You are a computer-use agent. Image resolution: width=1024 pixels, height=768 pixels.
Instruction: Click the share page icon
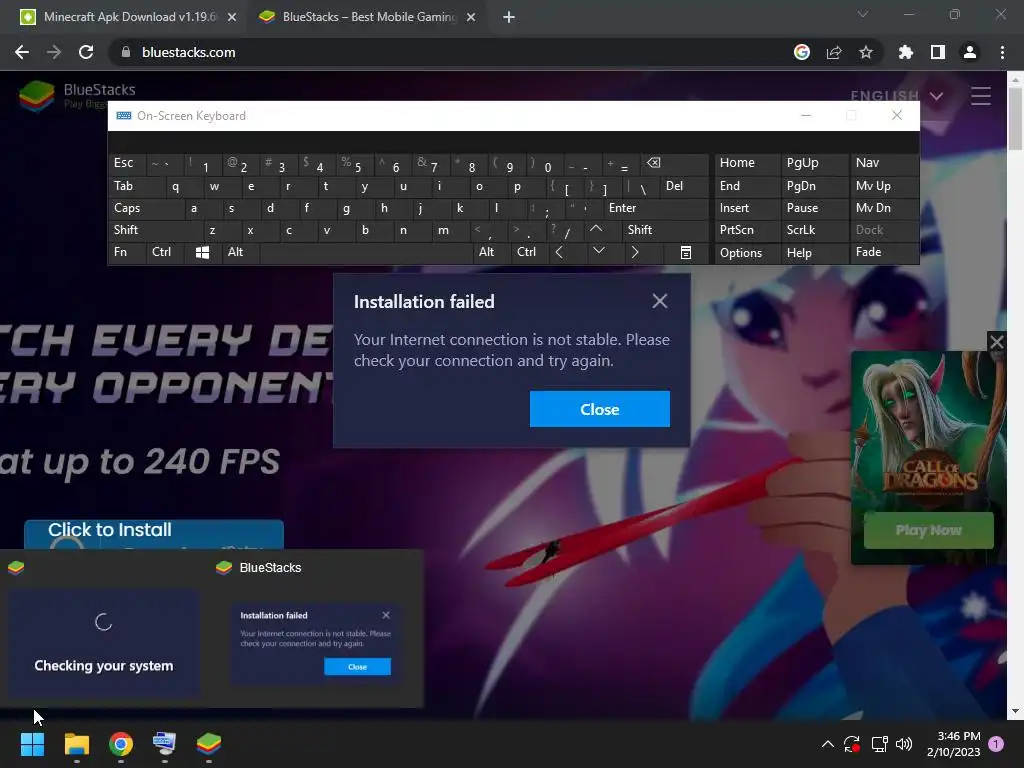(834, 52)
